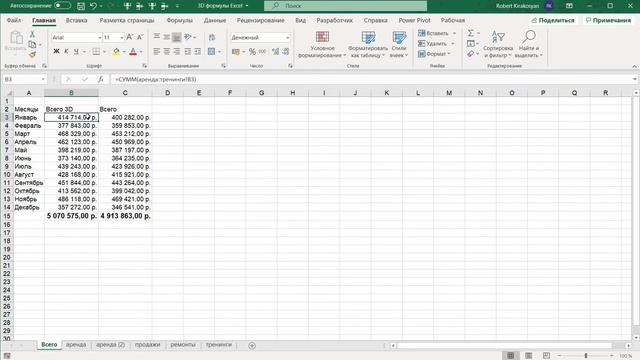Open font color dropdown arrow
This screenshot has width=640, height=360.
coord(141,52)
